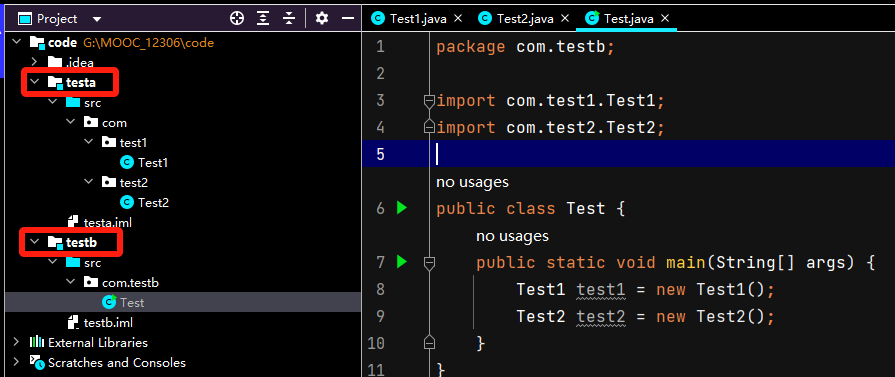Collapse the code project root node

click(x=17, y=42)
